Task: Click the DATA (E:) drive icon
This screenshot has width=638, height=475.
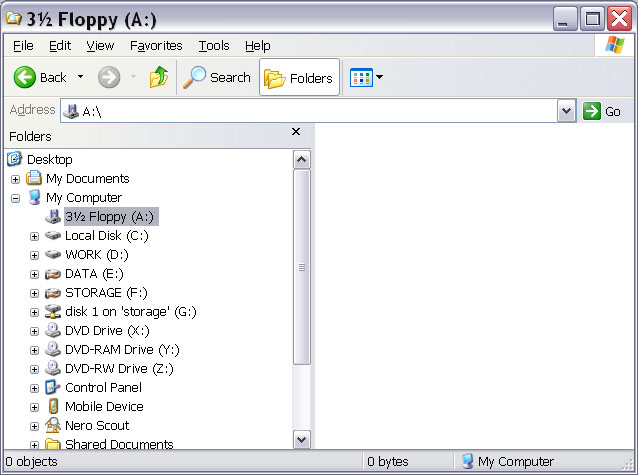Action: pyautogui.click(x=53, y=274)
